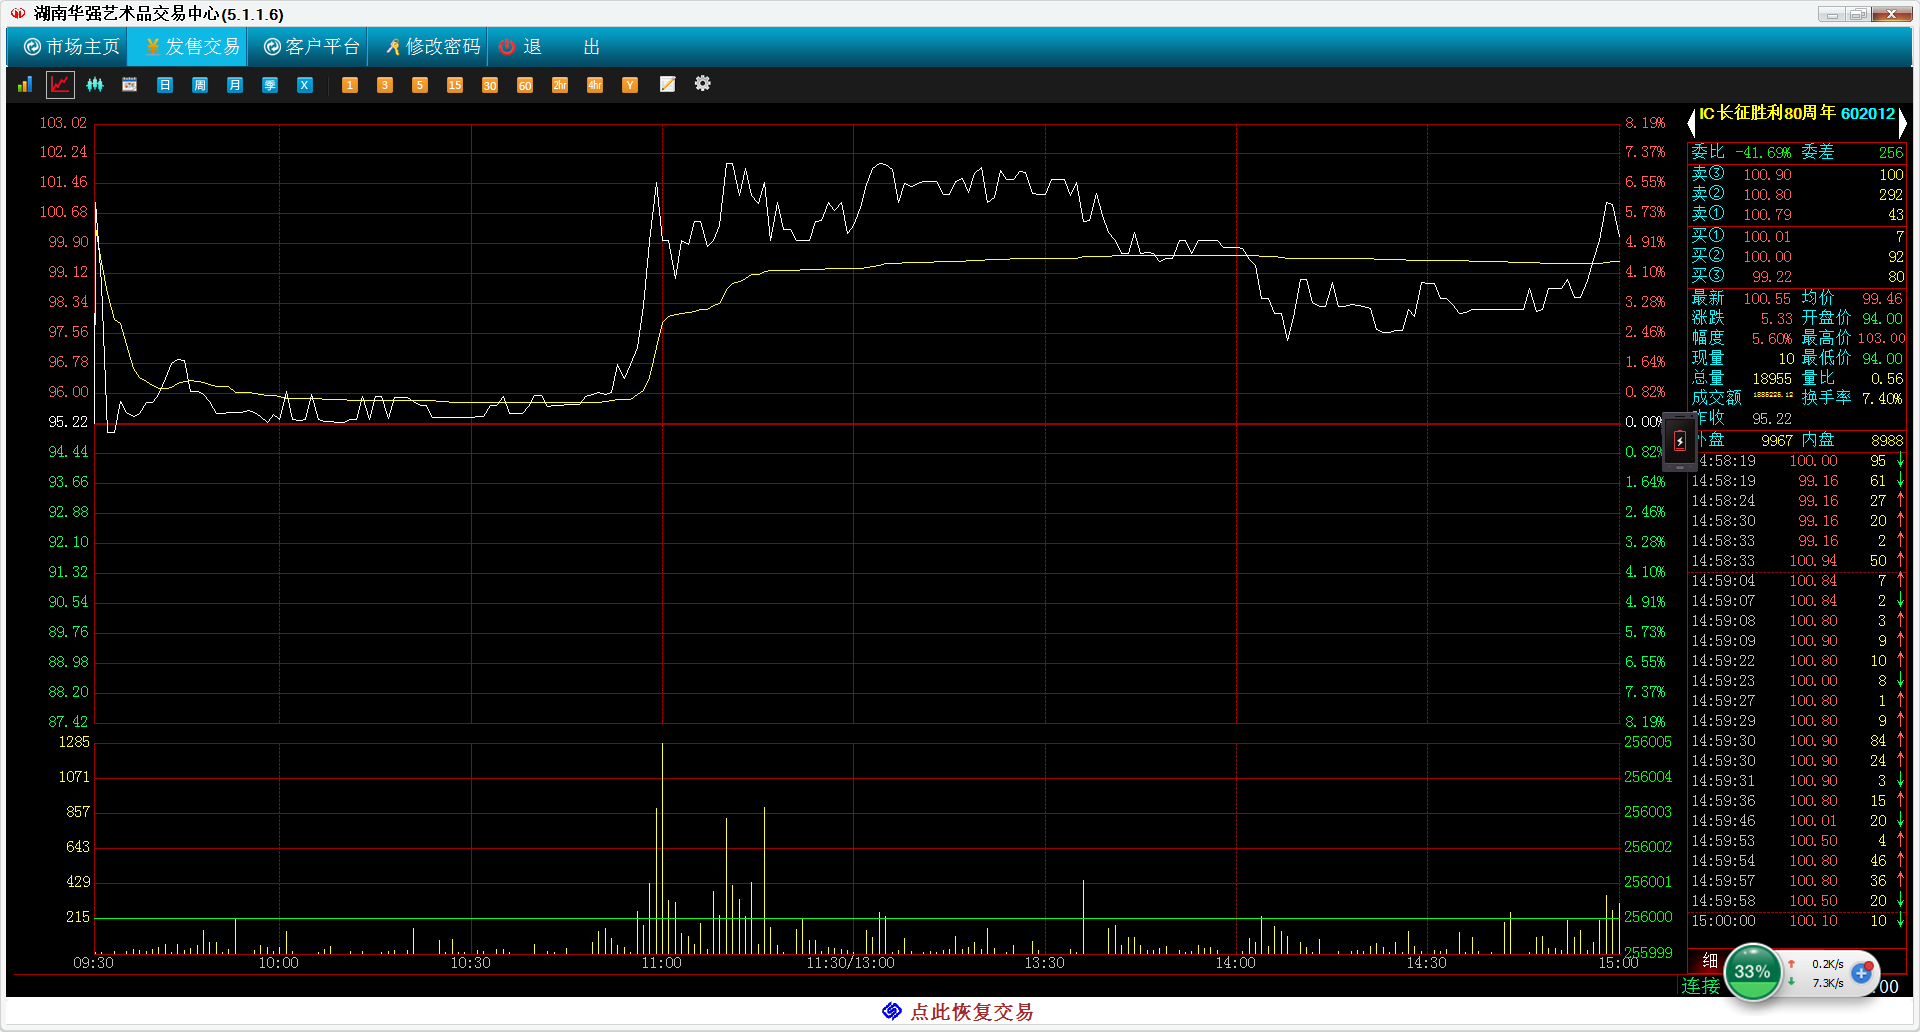The image size is (1920, 1032).
Task: Click the 最新 value 100.55
Action: [1767, 299]
